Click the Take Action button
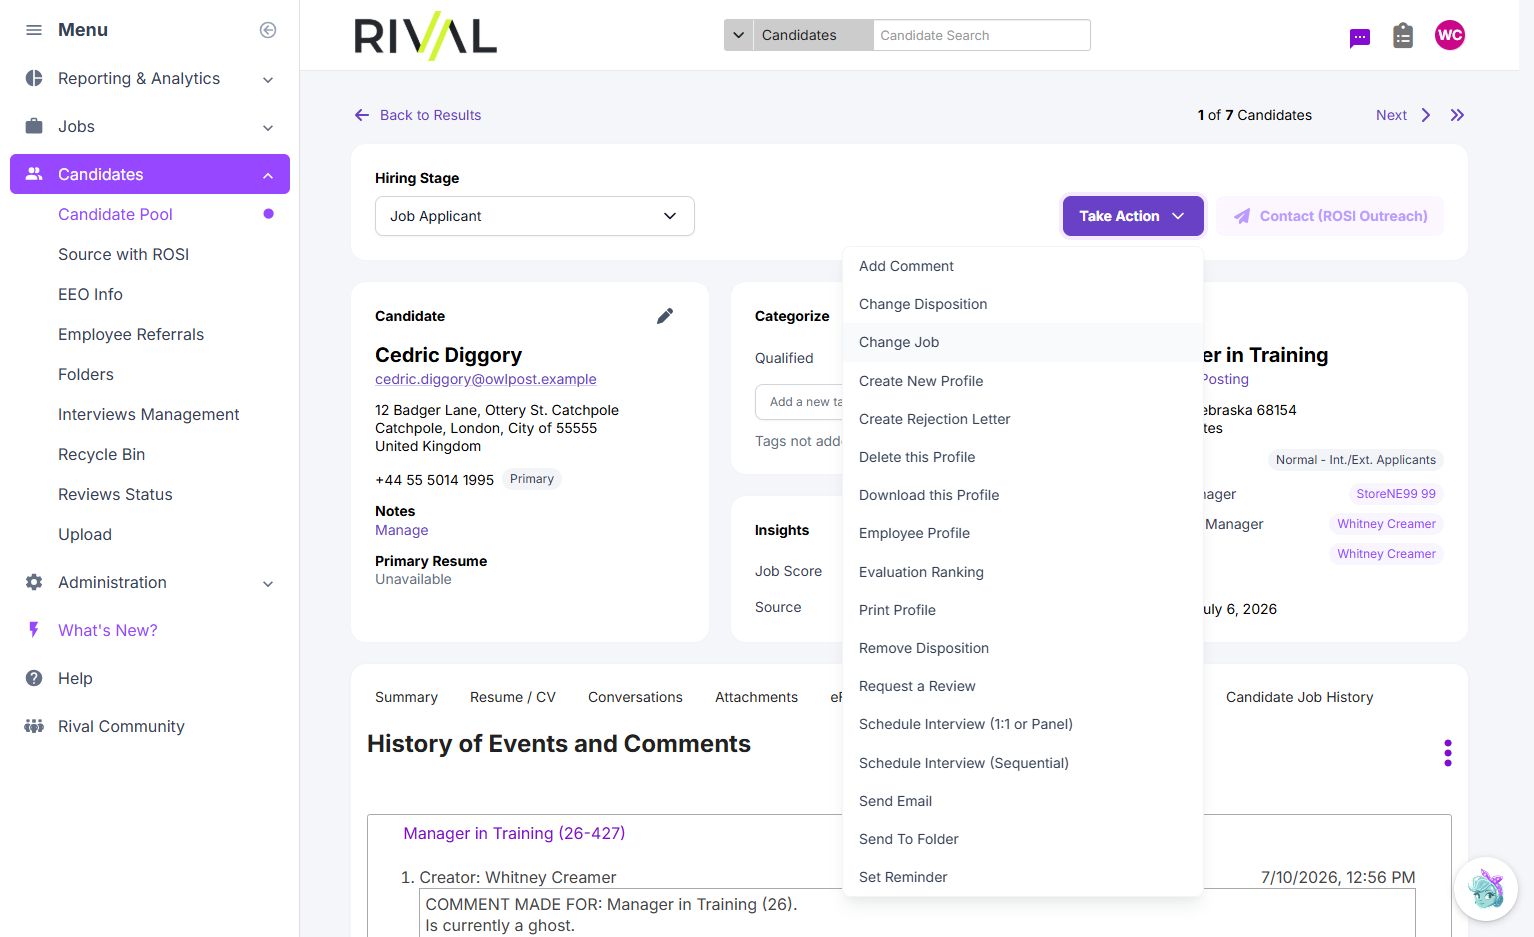 [x=1133, y=216]
